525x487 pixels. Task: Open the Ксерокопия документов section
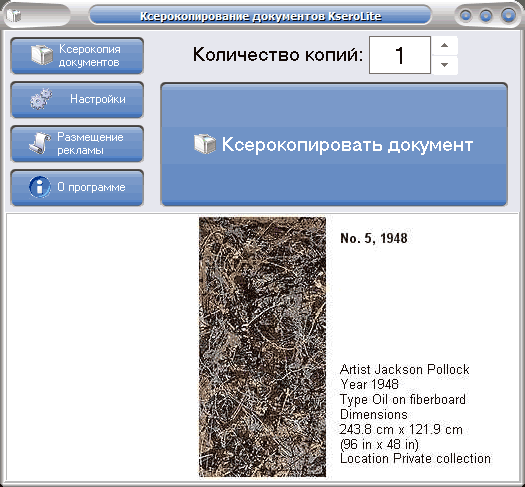[77, 56]
